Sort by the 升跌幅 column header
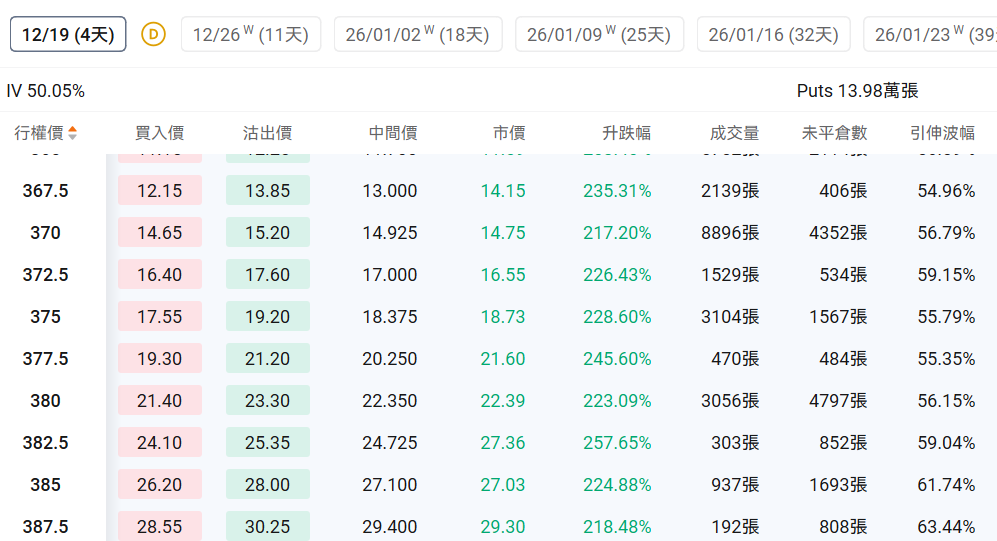Viewport: 997px width, 541px height. [626, 133]
